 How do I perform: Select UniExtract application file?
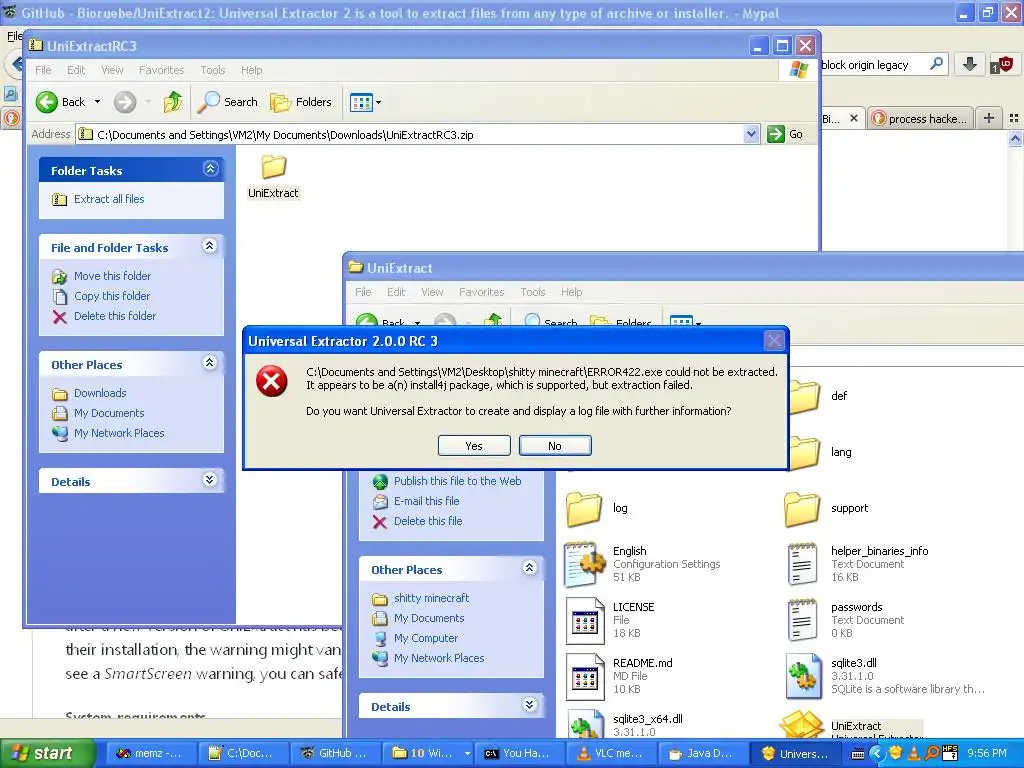pyautogui.click(x=852, y=726)
